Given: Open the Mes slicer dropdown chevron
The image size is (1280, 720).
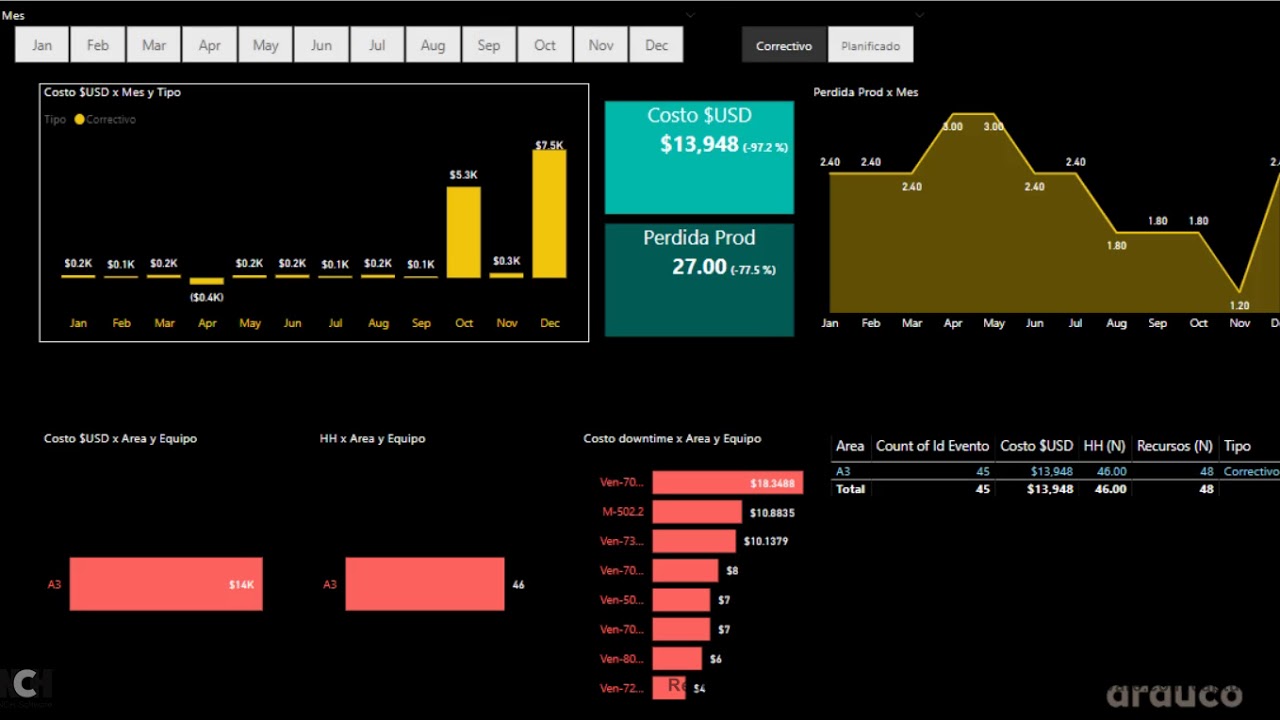Looking at the screenshot, I should coord(690,15).
